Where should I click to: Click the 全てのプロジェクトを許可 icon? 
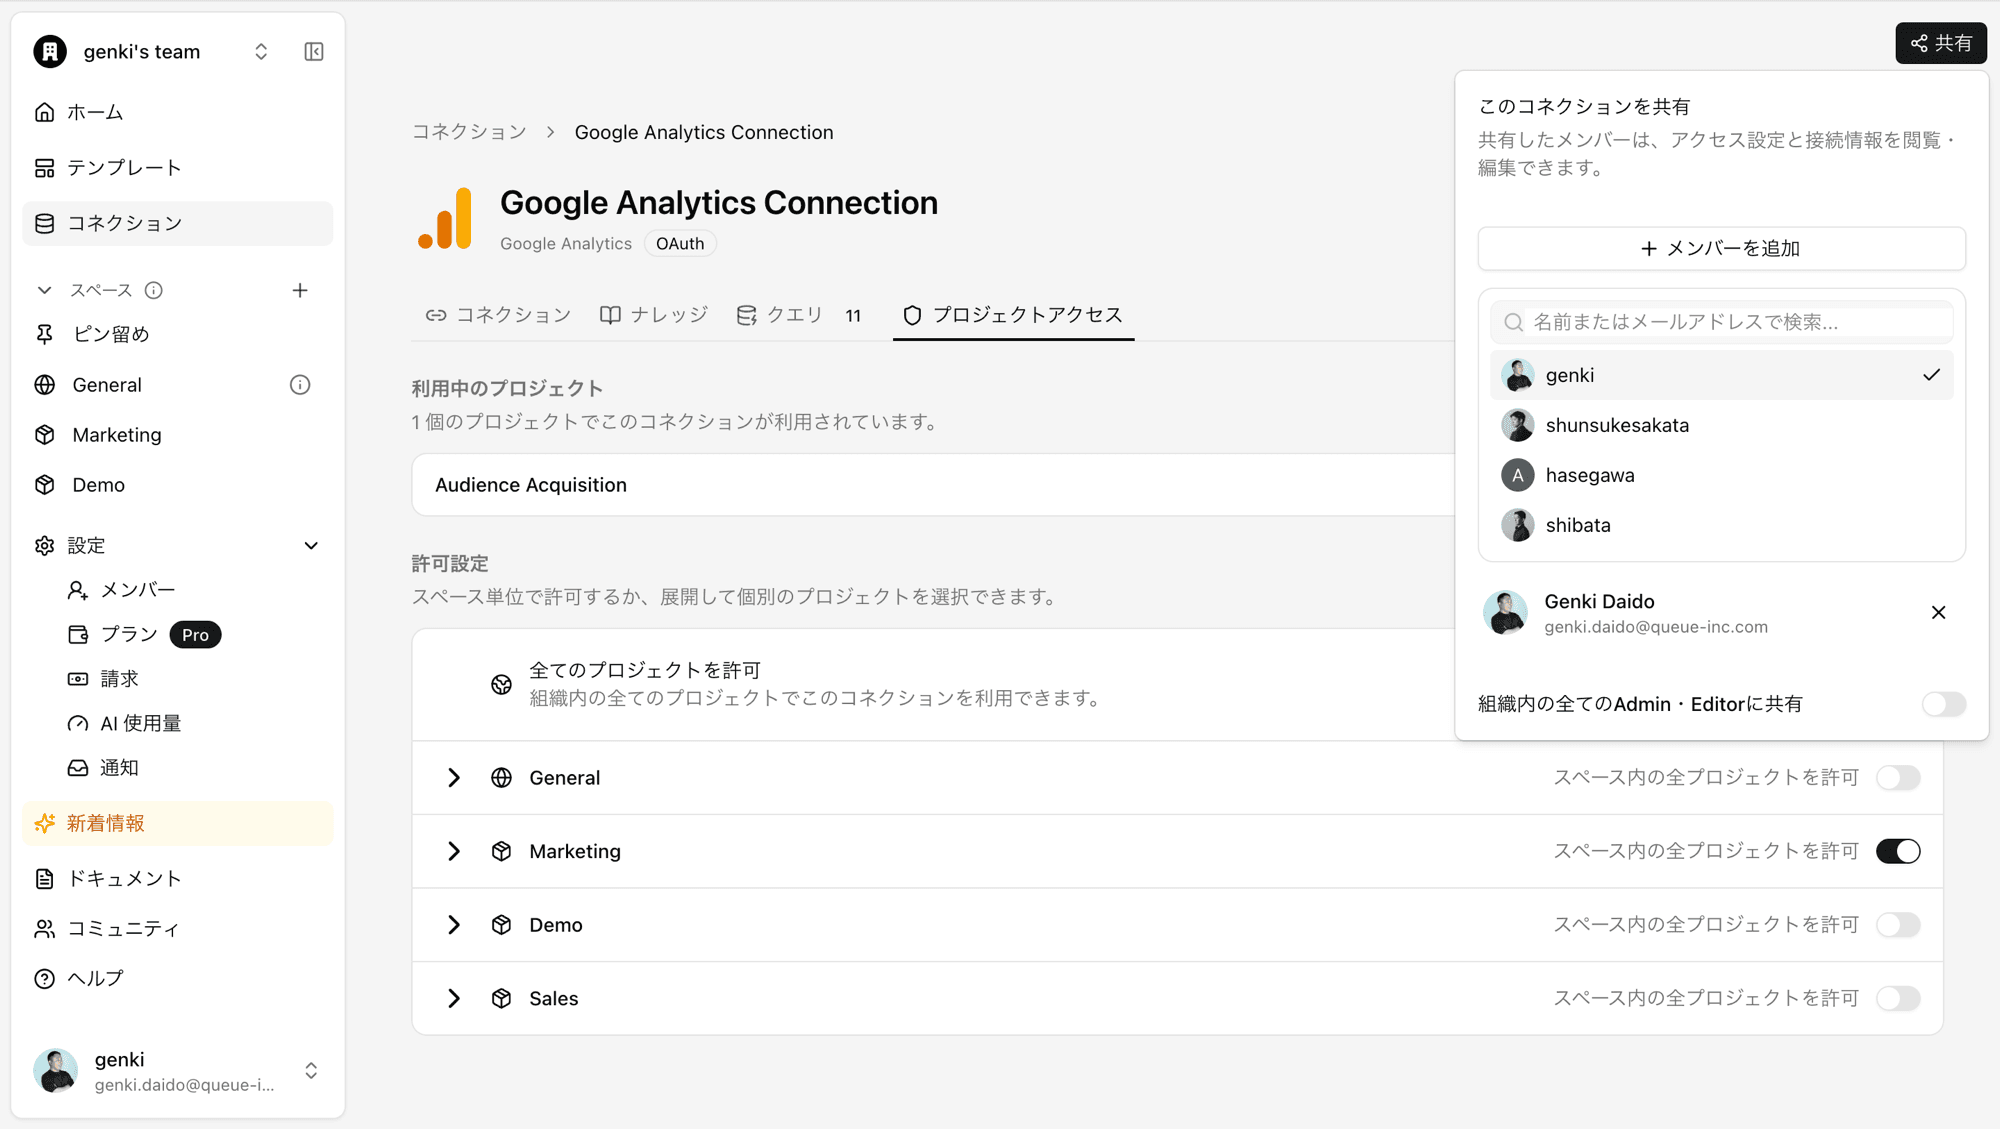click(501, 684)
